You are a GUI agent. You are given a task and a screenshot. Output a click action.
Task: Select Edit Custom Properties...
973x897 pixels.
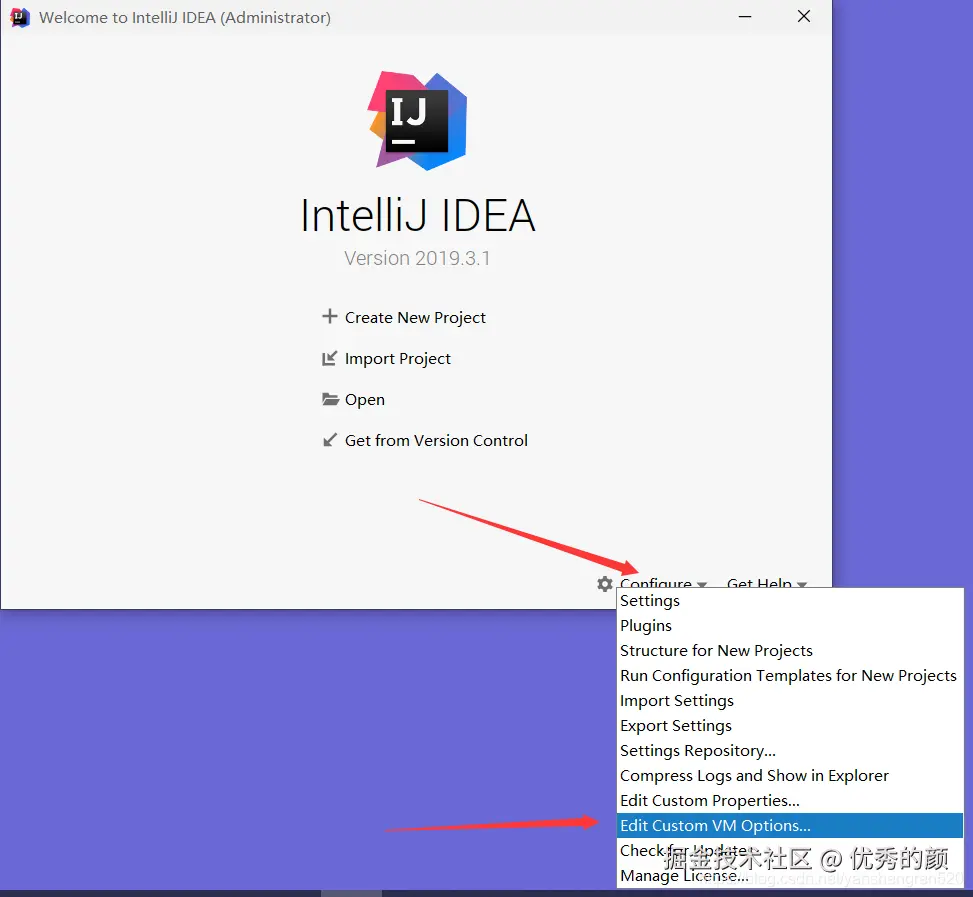789,801
